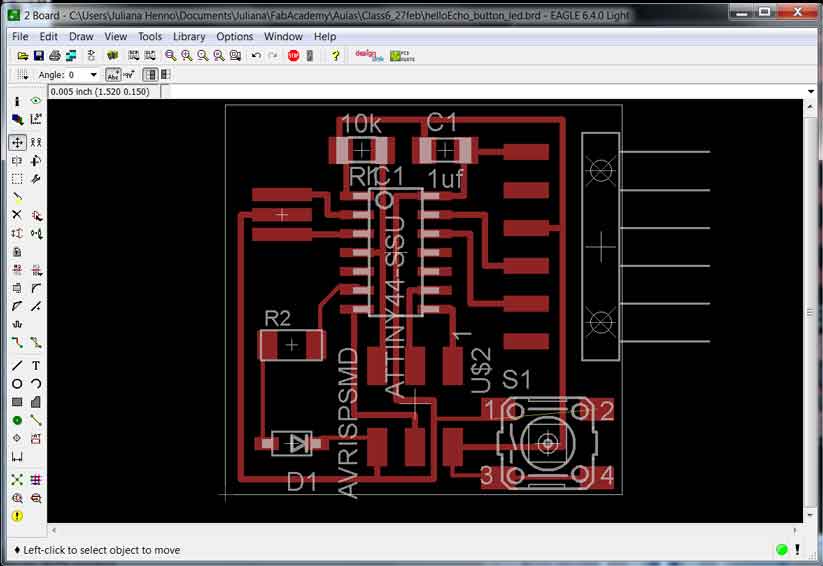Open the Library menu
823x566 pixels.
point(189,36)
